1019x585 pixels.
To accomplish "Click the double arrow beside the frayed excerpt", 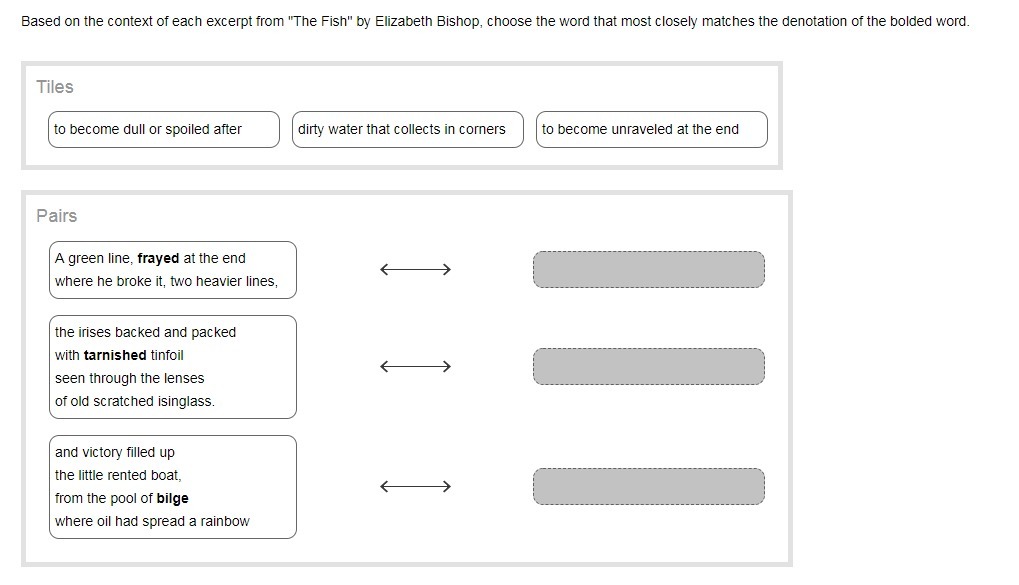I will (415, 269).
